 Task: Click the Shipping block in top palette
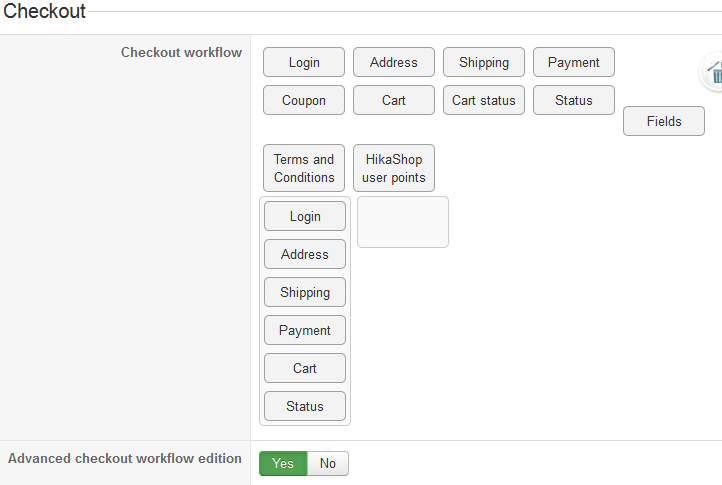(x=484, y=62)
